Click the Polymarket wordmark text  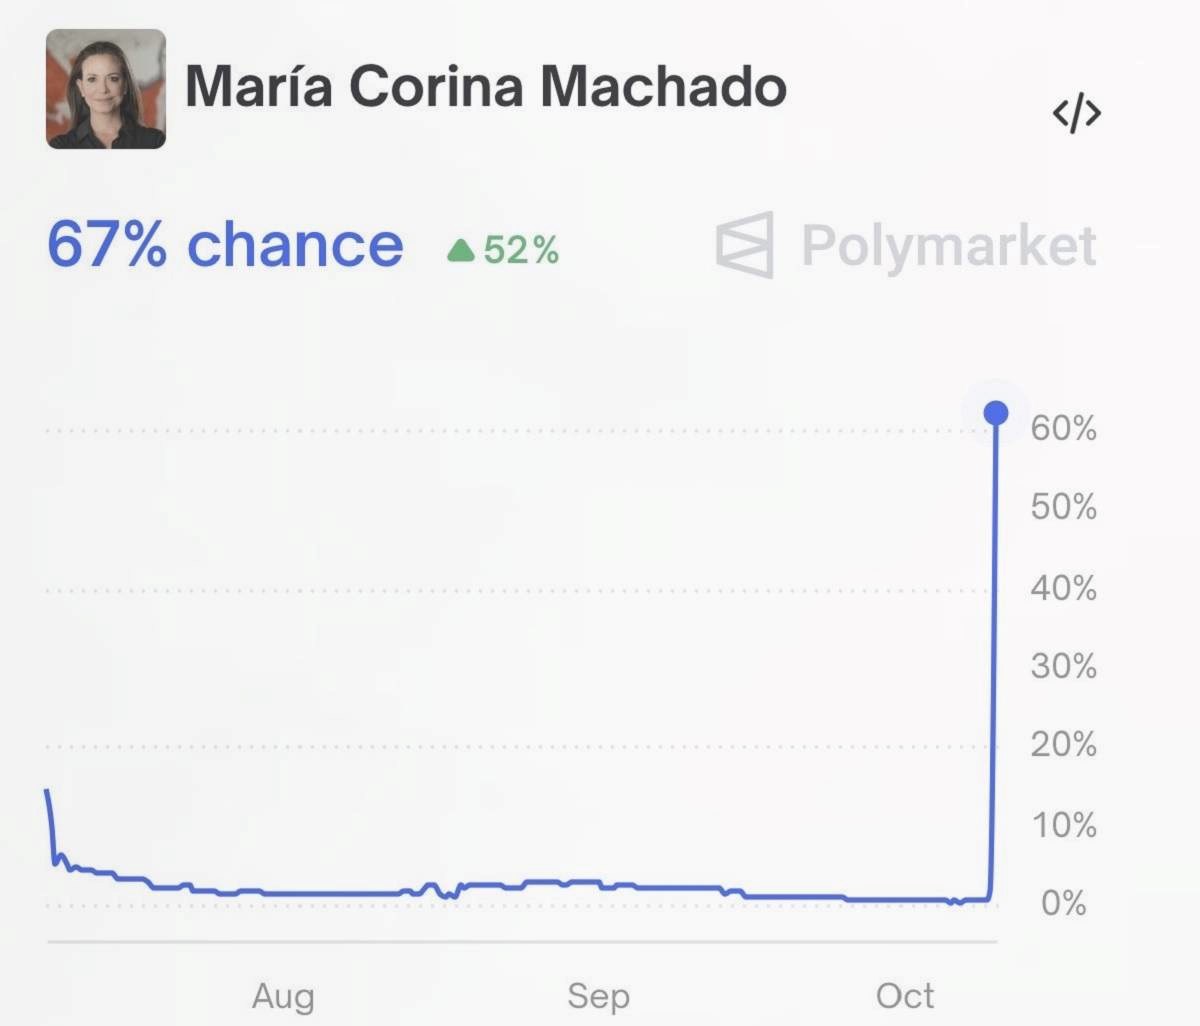tap(948, 246)
